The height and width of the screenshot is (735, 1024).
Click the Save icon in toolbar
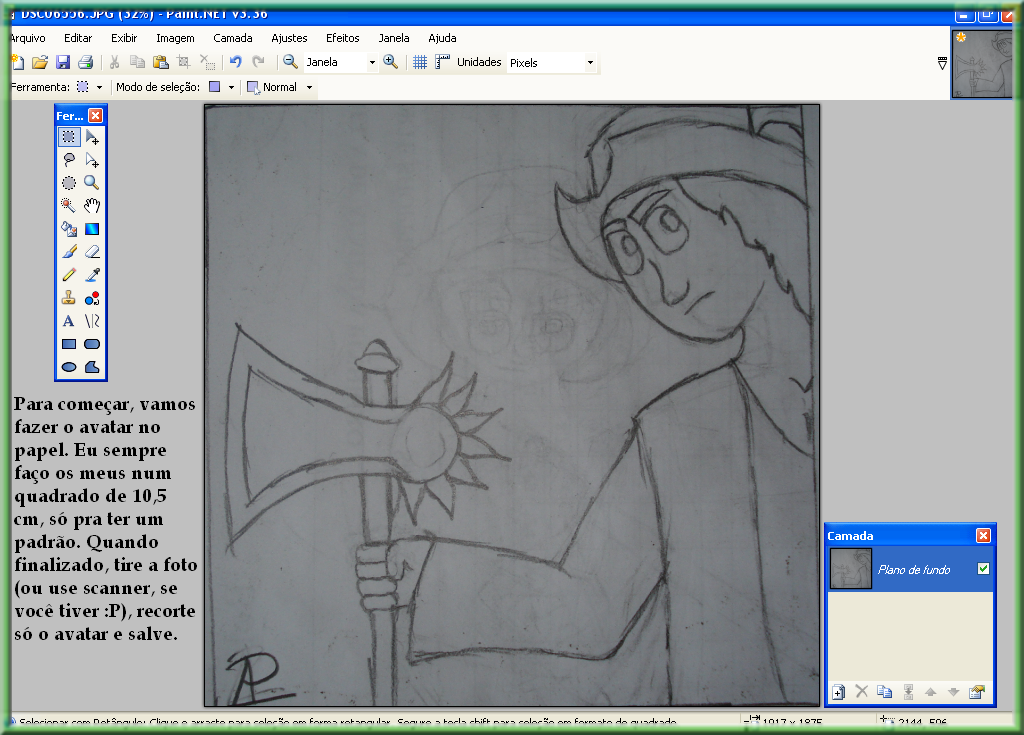(63, 62)
